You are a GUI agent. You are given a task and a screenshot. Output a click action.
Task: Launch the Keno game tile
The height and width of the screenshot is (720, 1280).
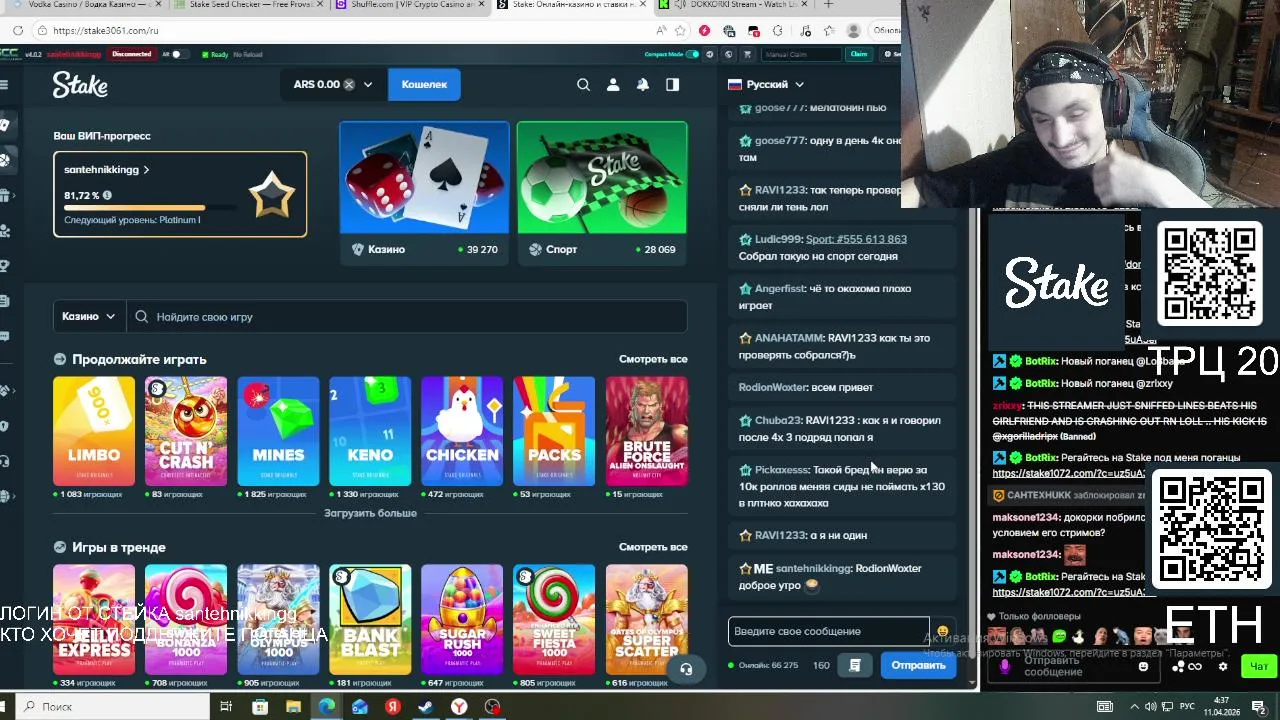pyautogui.click(x=370, y=431)
